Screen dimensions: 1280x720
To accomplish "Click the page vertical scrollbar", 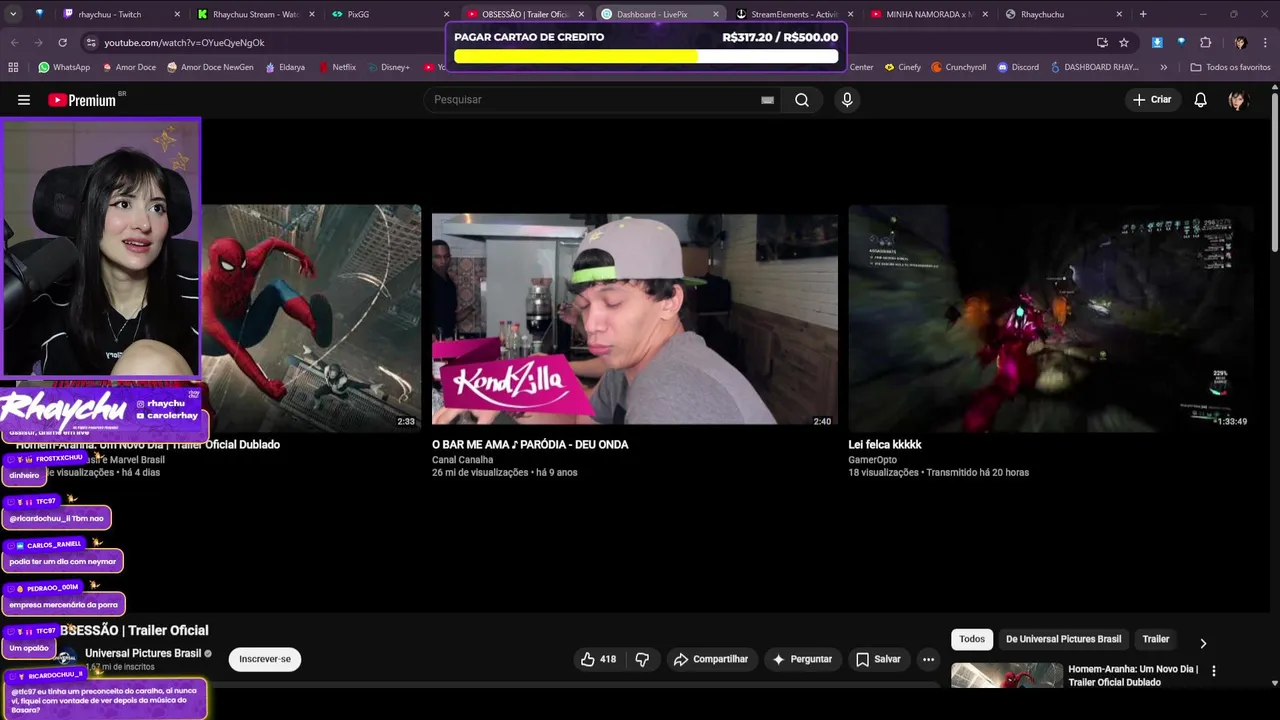I will pyautogui.click(x=1274, y=170).
